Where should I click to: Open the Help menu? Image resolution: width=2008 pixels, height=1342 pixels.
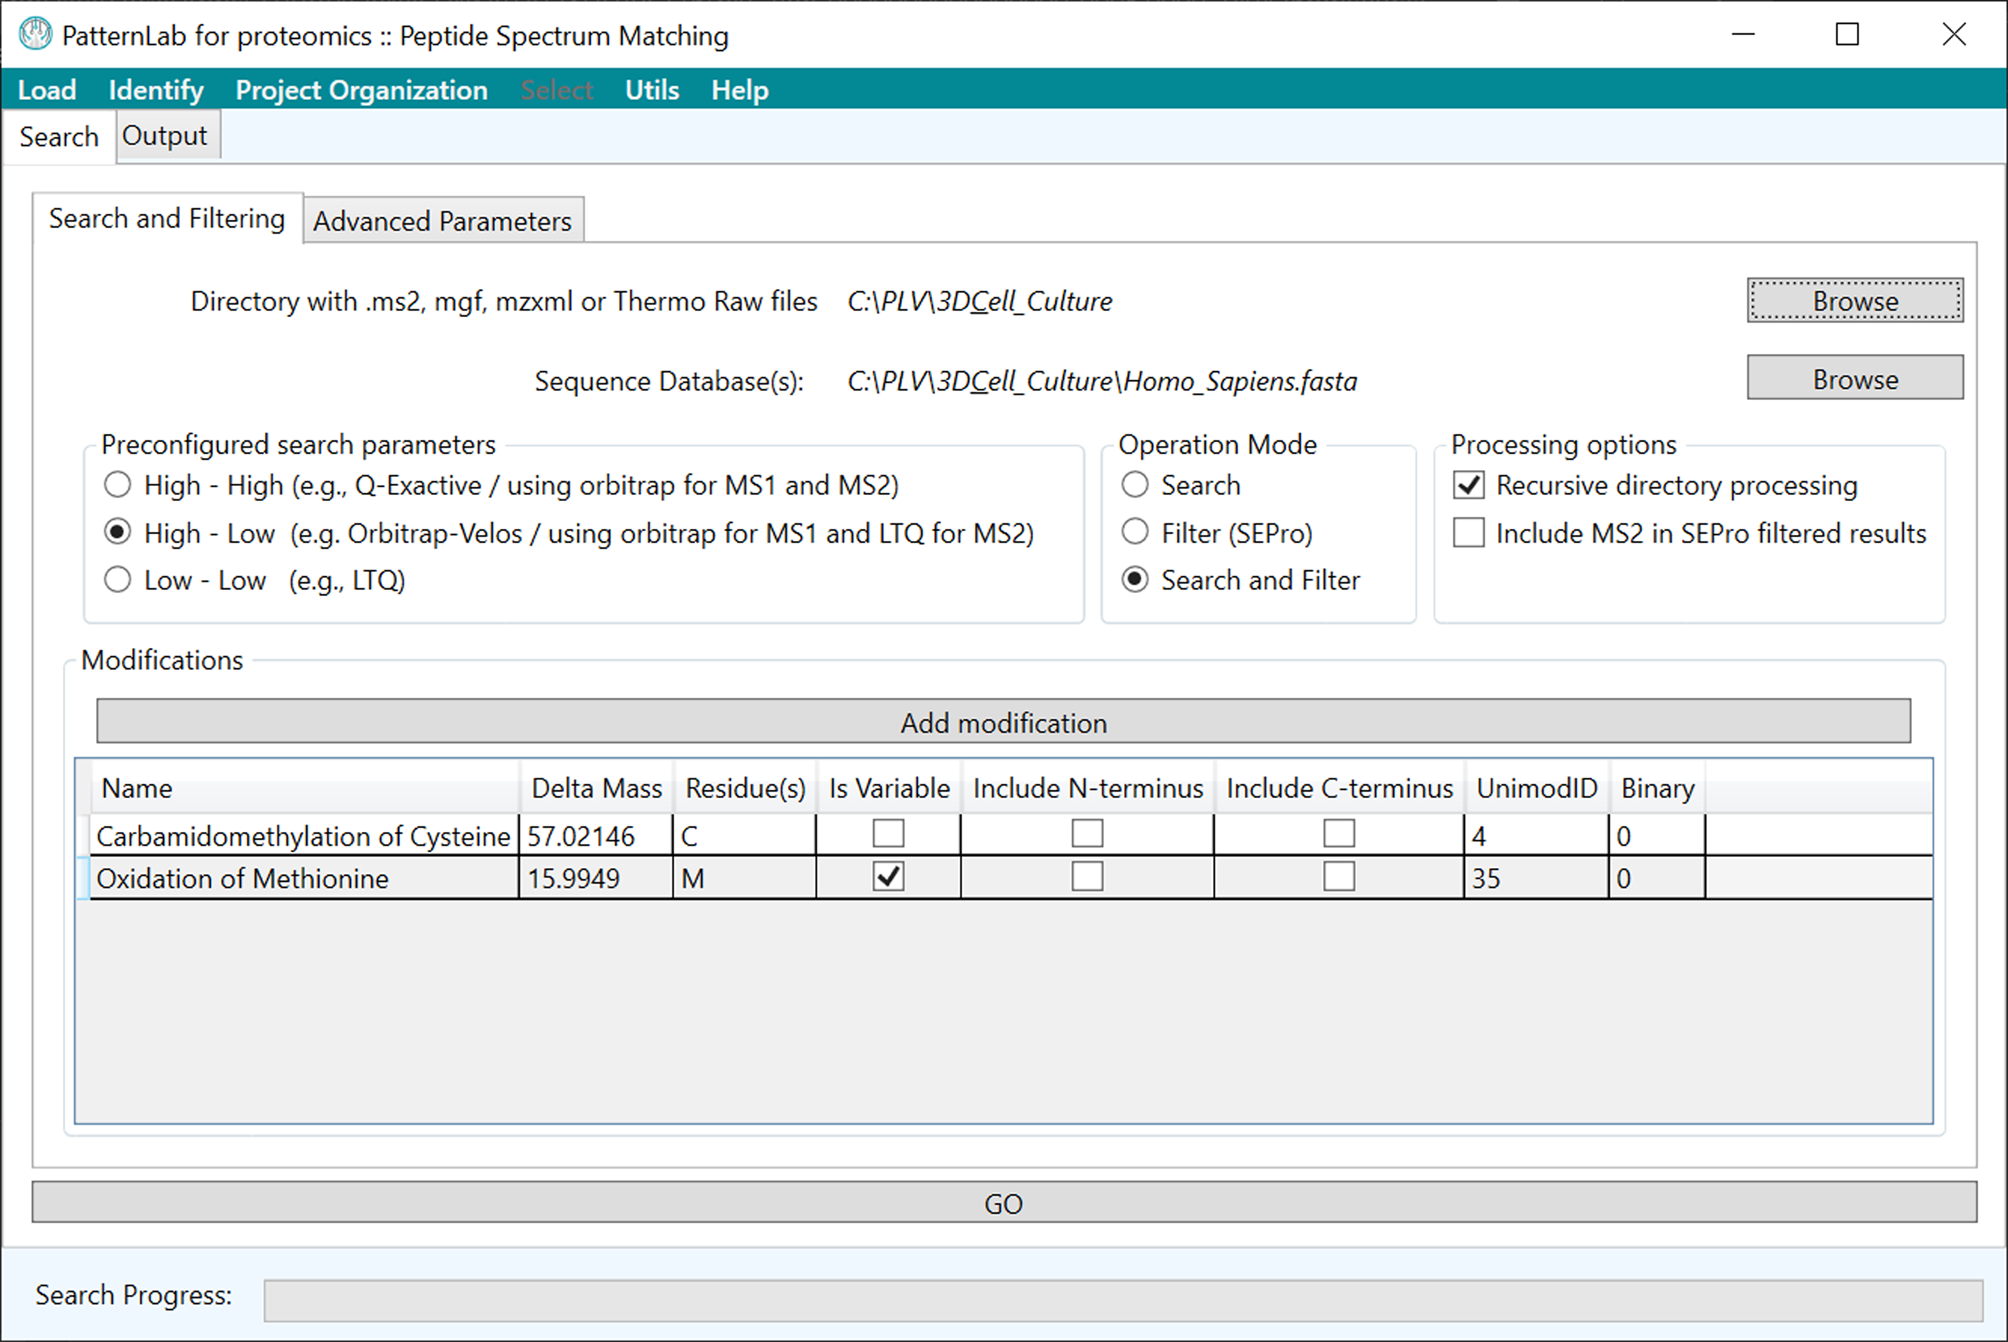(740, 90)
